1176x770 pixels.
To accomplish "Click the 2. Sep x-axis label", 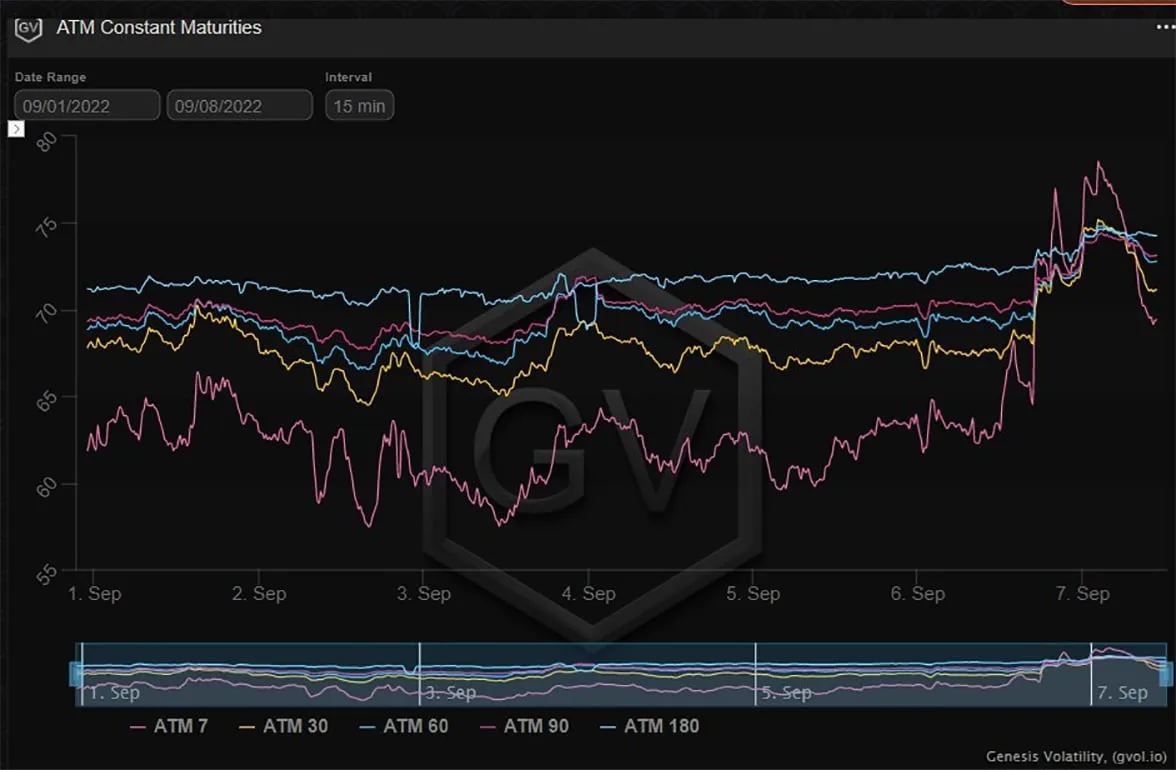I will 259,593.
